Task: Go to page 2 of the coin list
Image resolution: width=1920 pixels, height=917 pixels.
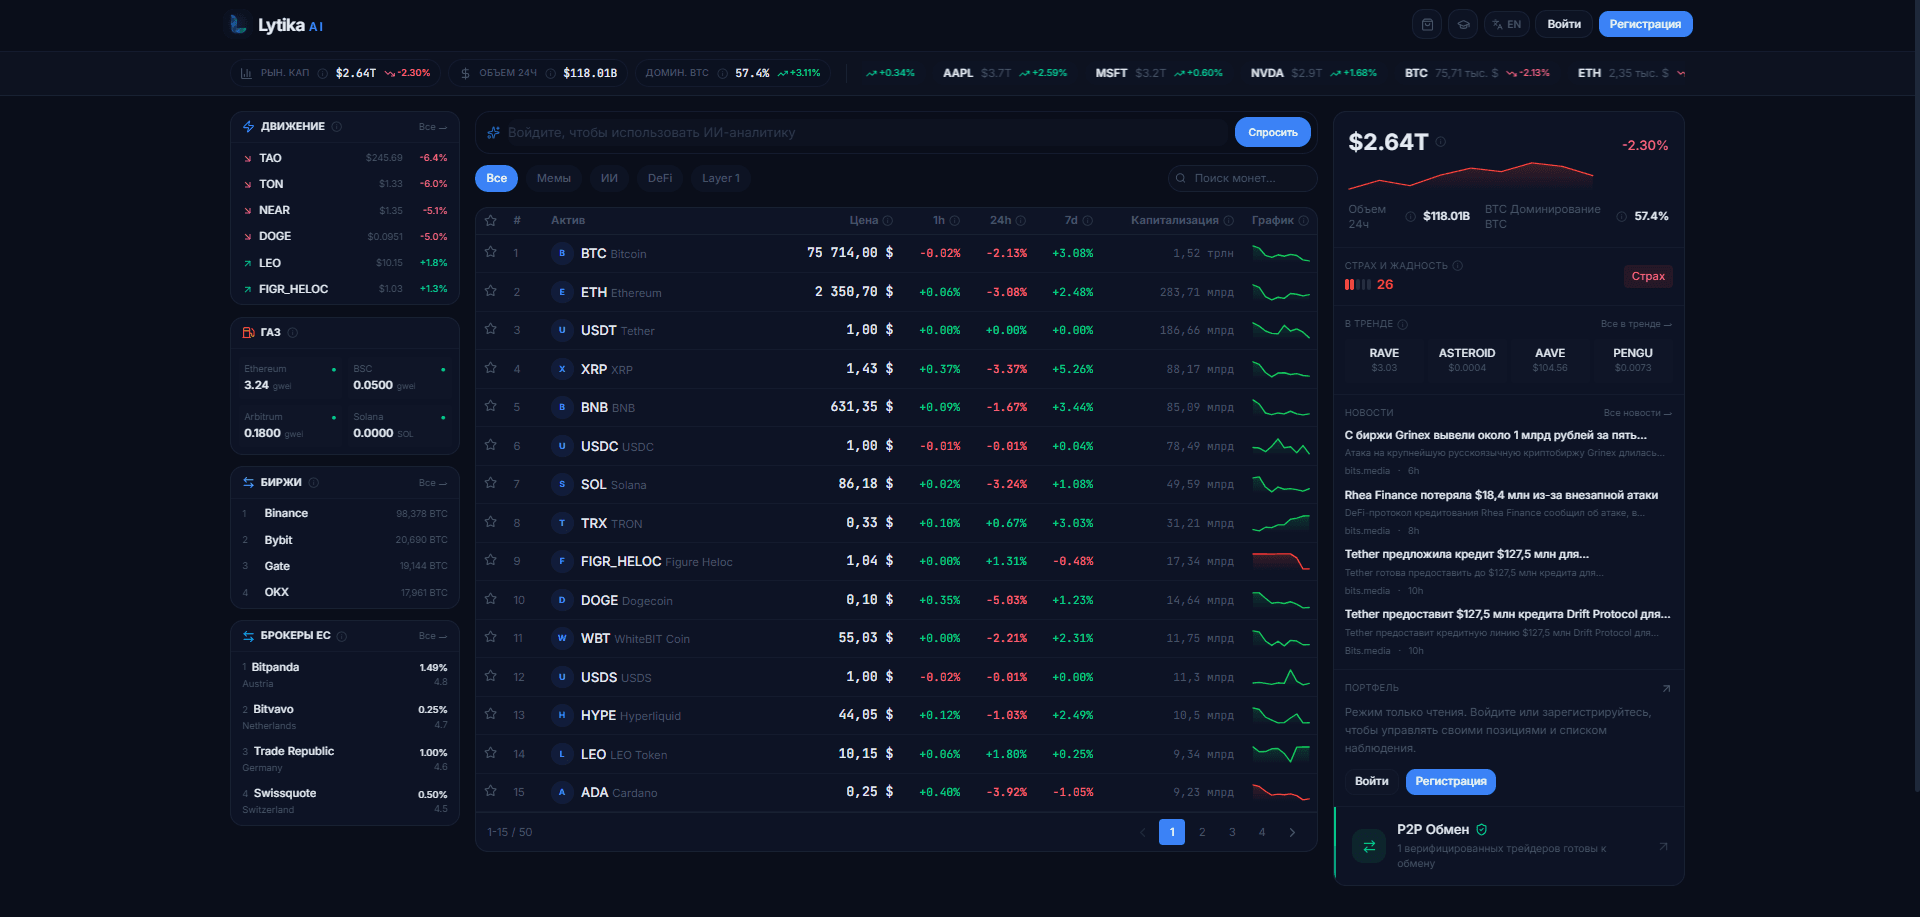Action: click(1202, 831)
